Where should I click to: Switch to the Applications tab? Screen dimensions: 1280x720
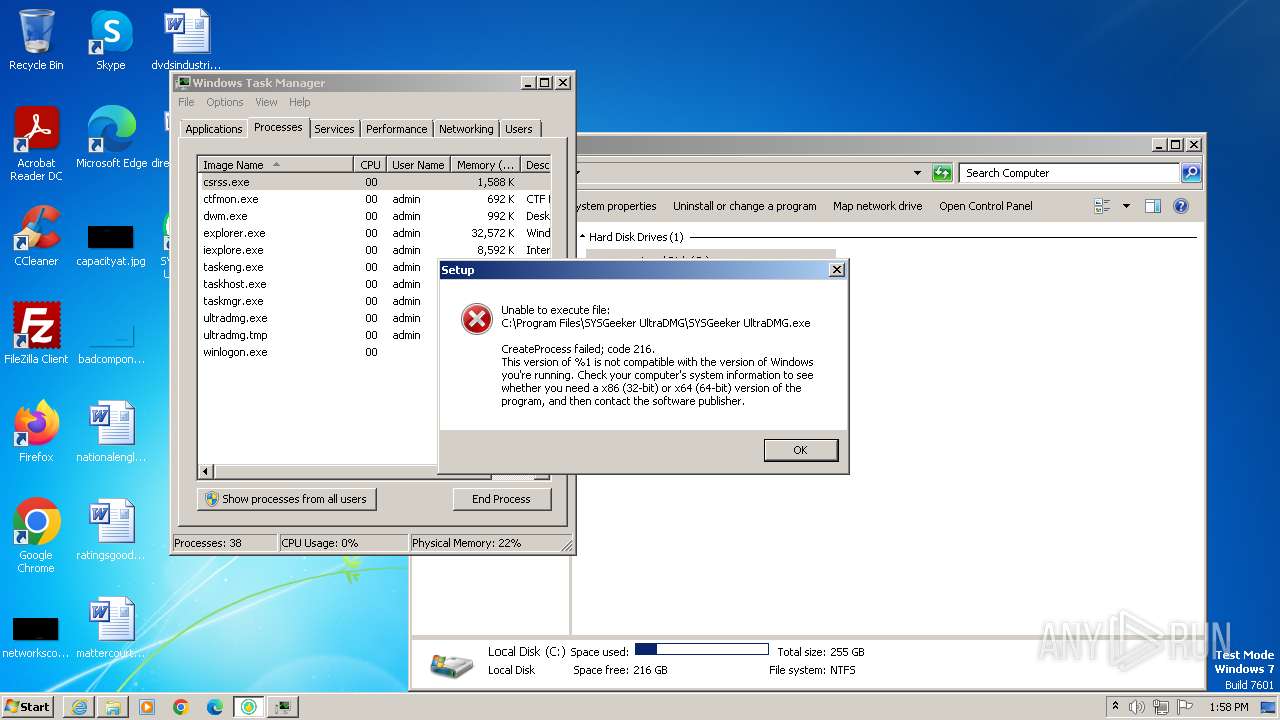[x=213, y=129]
